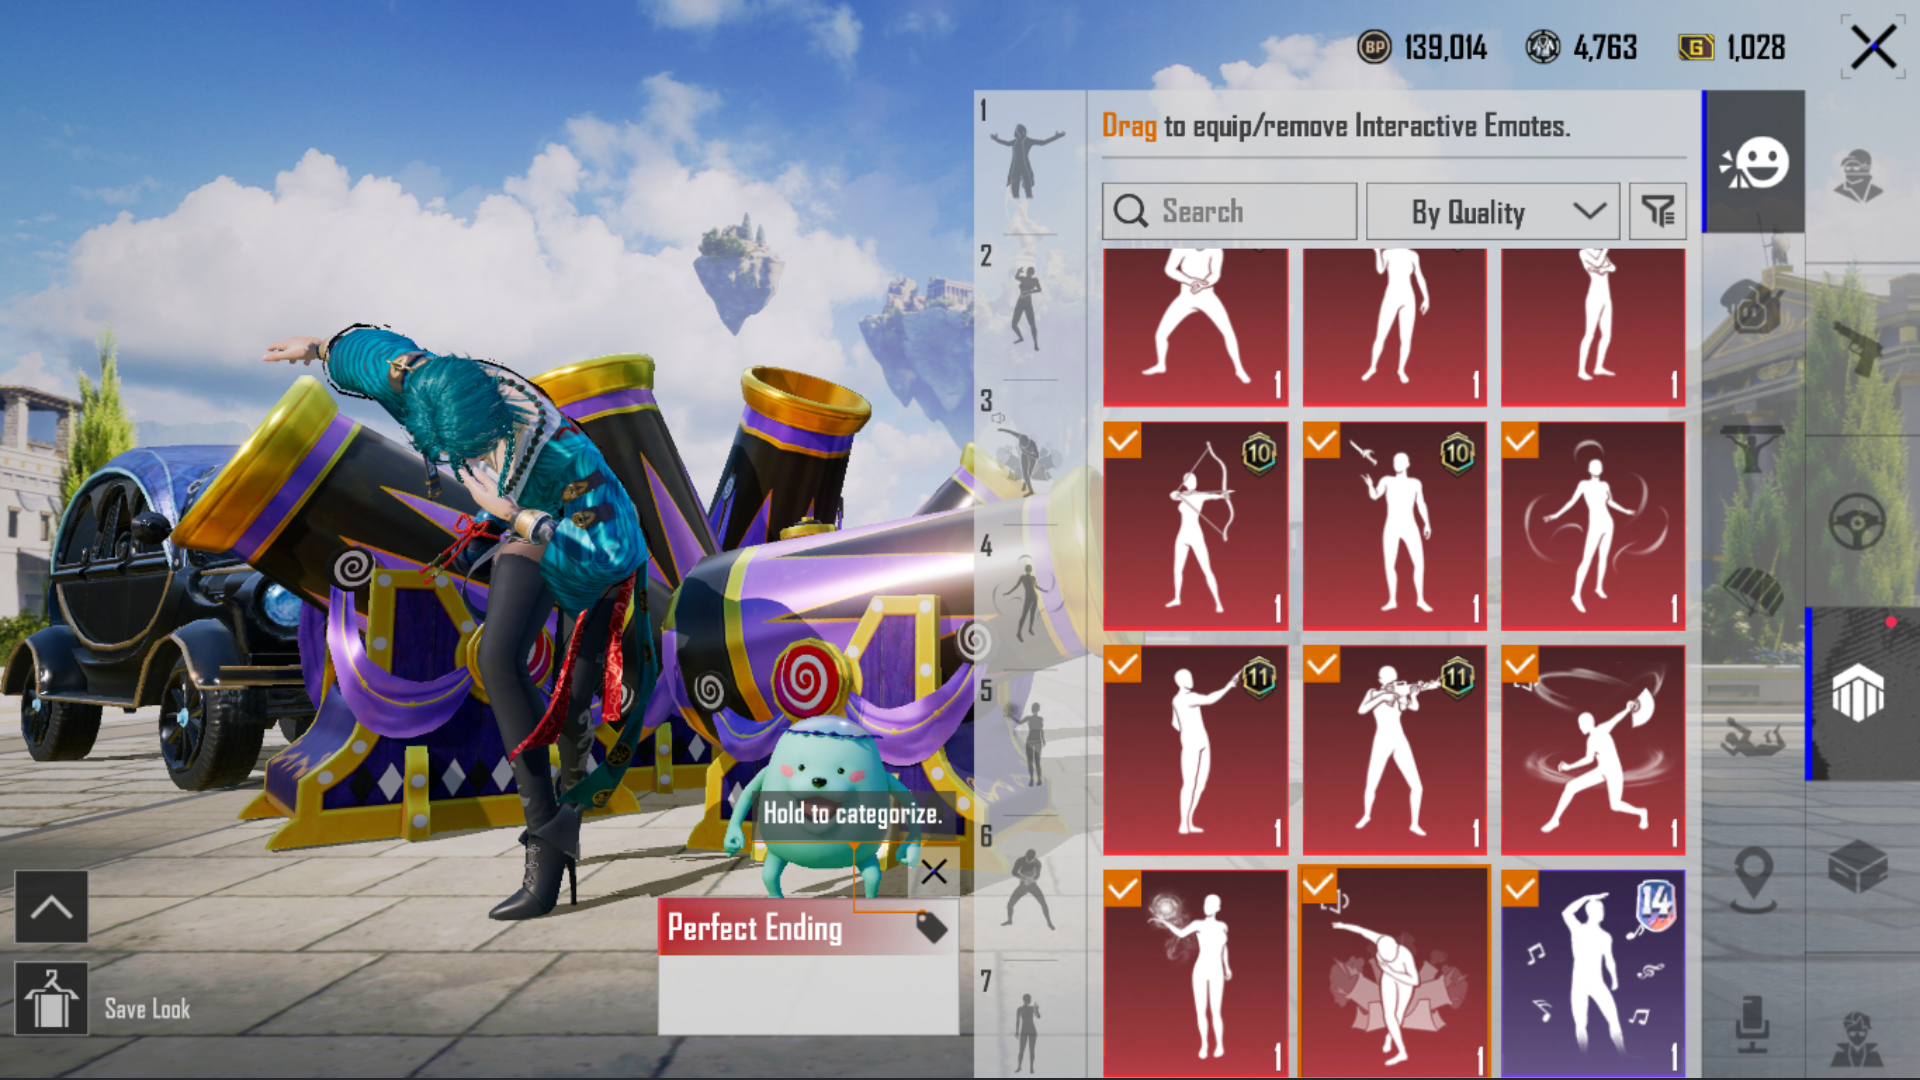The width and height of the screenshot is (1920, 1080).
Task: Click the 4,763 AG balance
Action: tap(1605, 47)
